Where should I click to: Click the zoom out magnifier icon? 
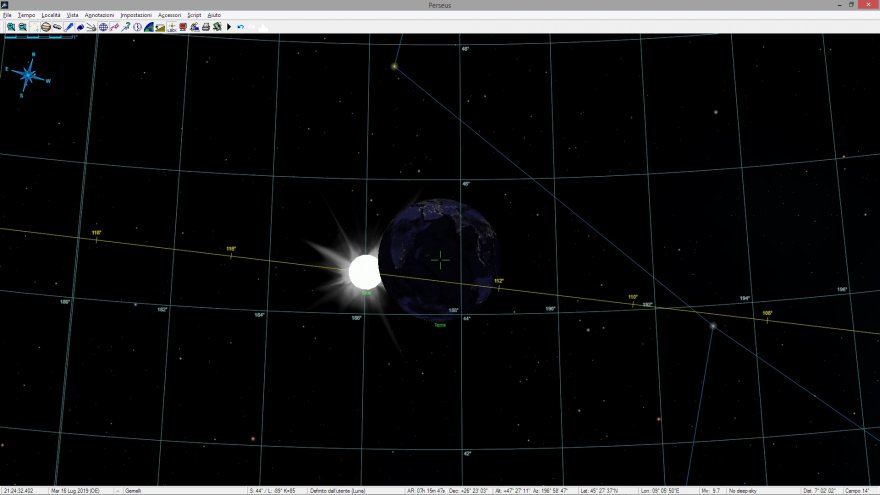click(x=22, y=27)
